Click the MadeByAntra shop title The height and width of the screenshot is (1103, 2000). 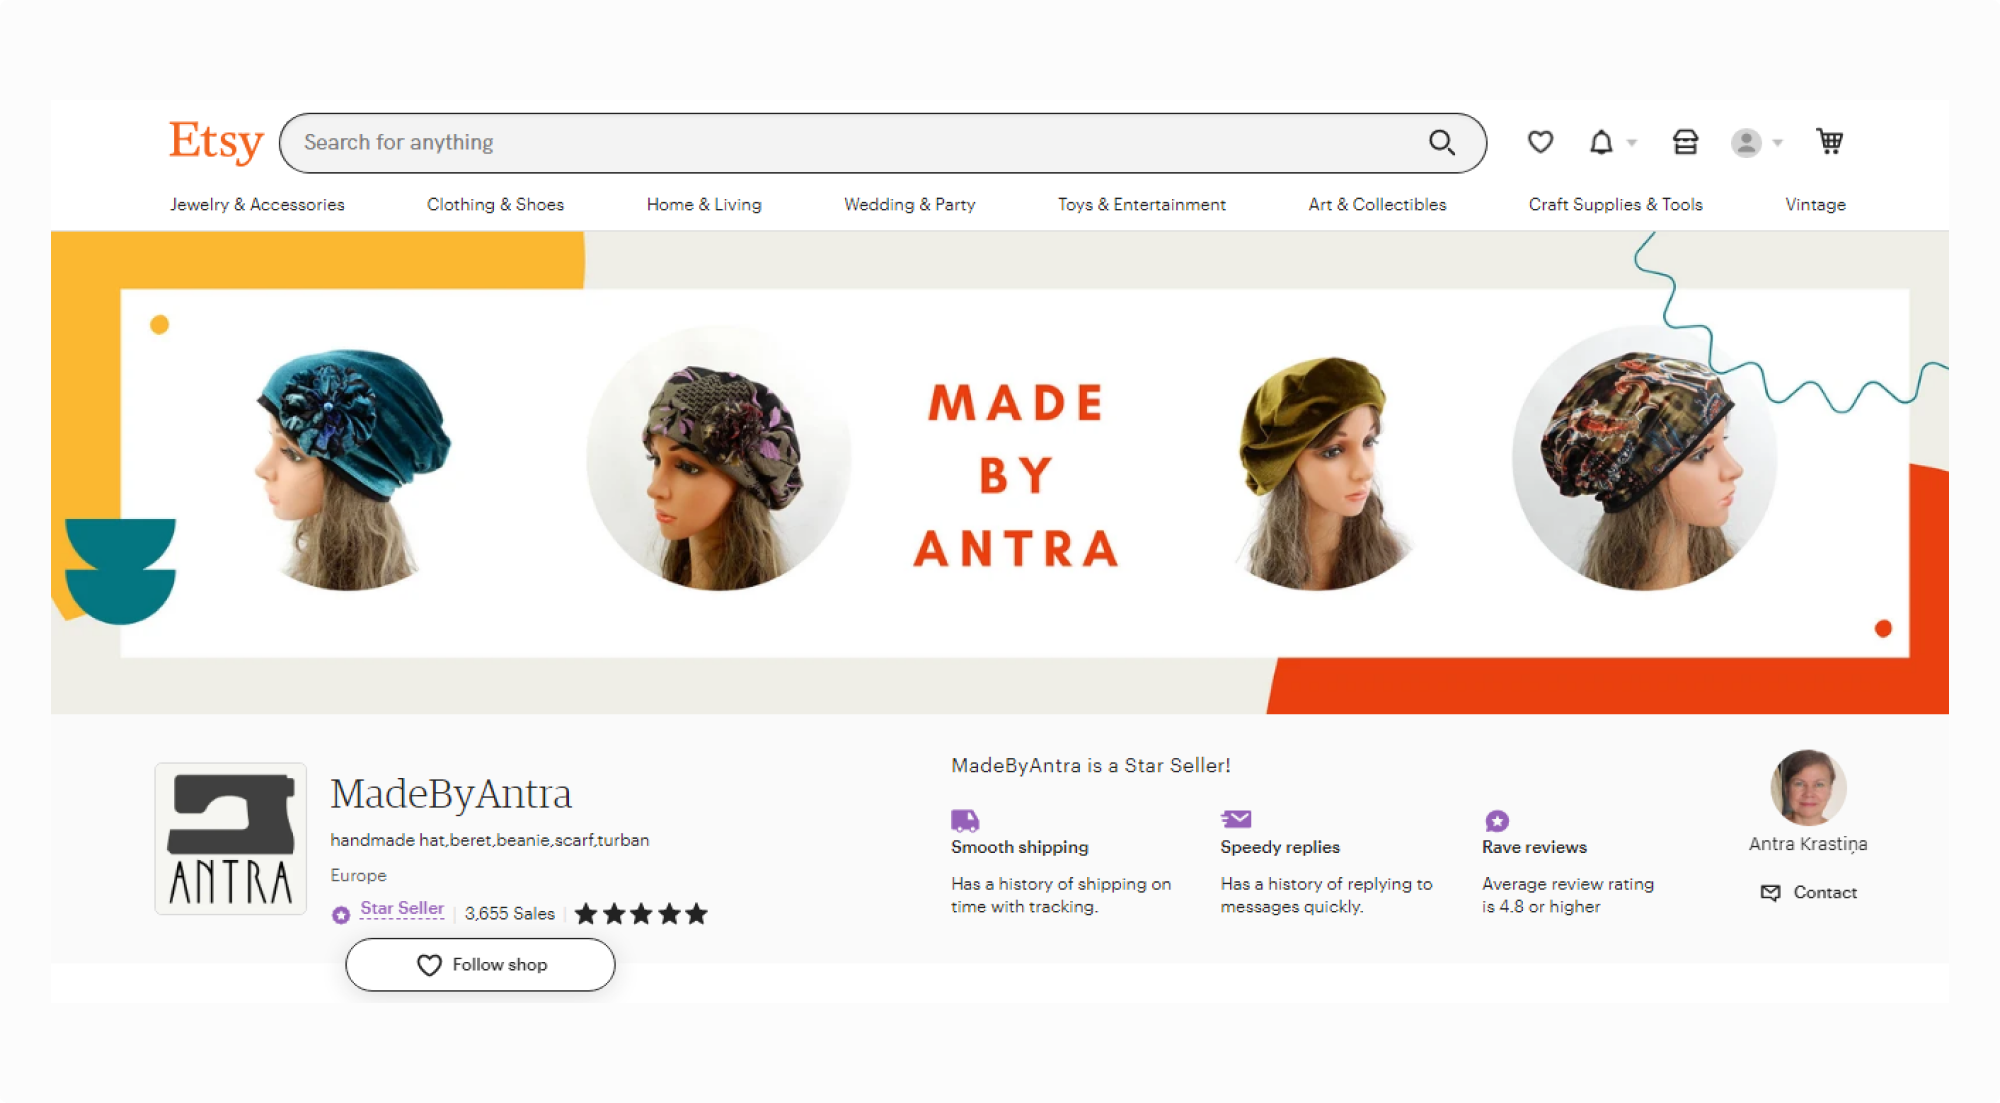coord(451,794)
